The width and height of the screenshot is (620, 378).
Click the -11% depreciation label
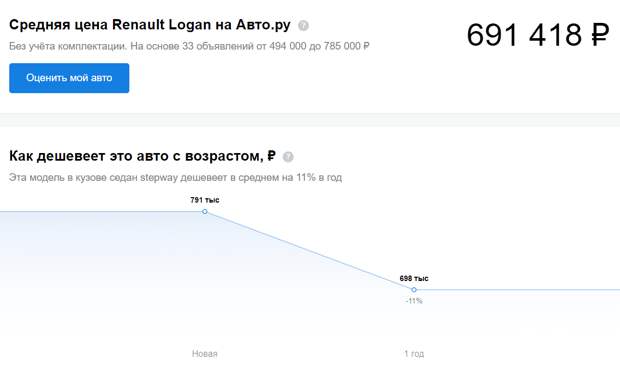tap(414, 301)
